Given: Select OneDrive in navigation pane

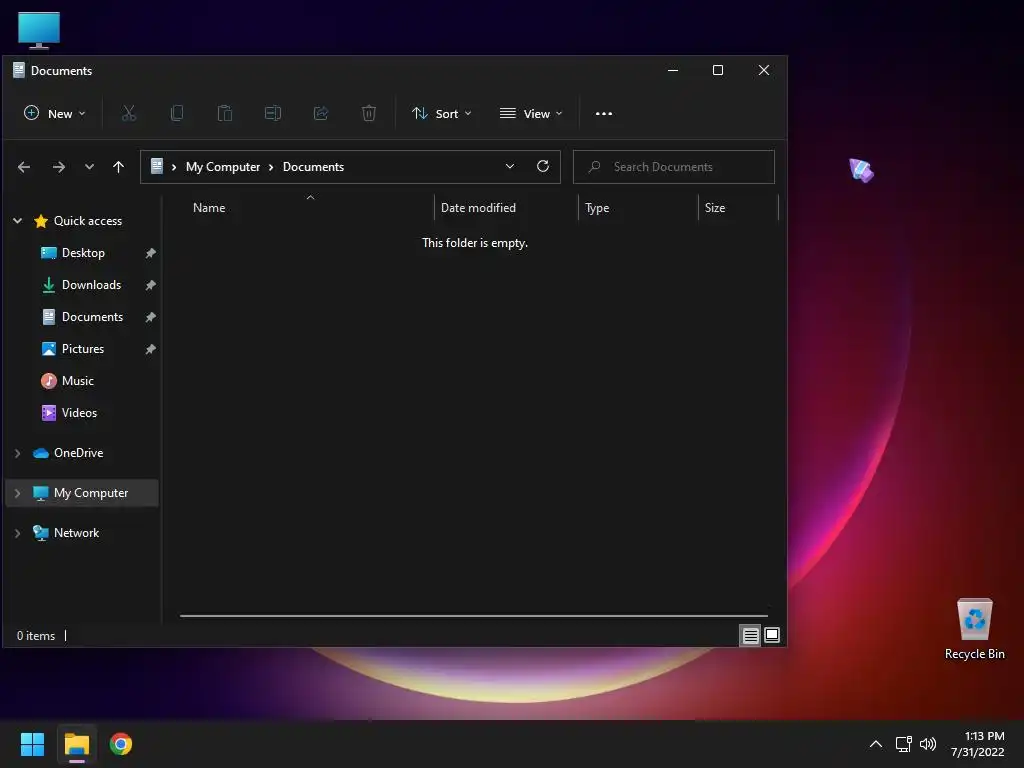Looking at the screenshot, I should point(78,453).
